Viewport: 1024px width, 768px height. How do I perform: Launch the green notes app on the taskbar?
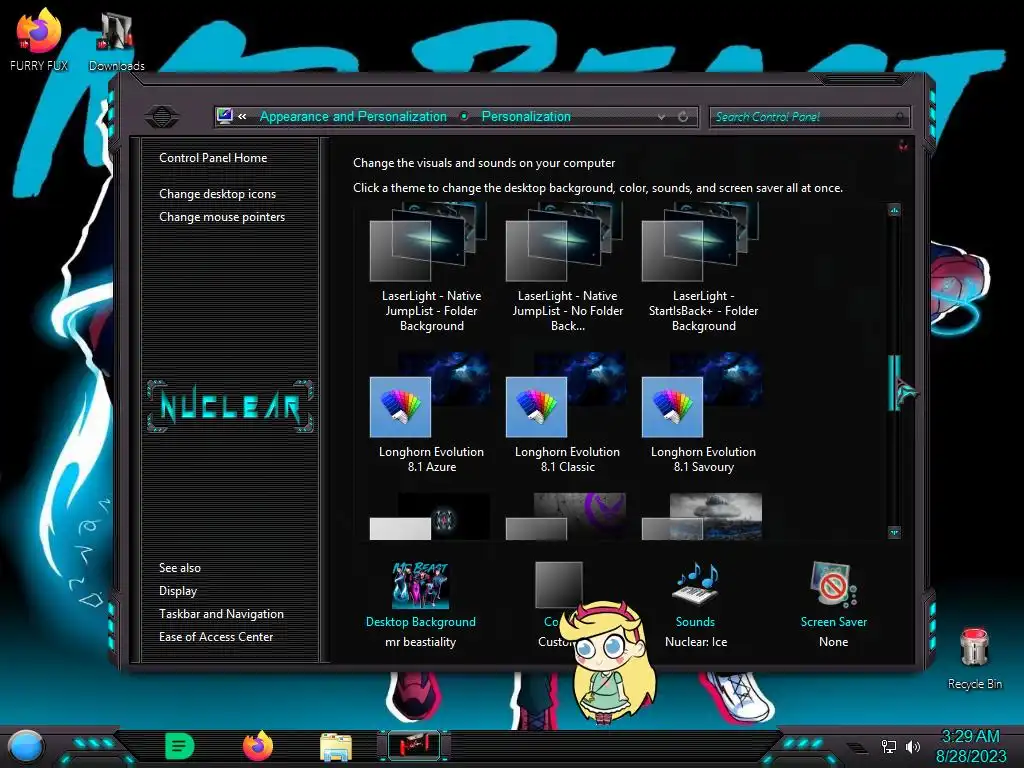click(x=179, y=746)
